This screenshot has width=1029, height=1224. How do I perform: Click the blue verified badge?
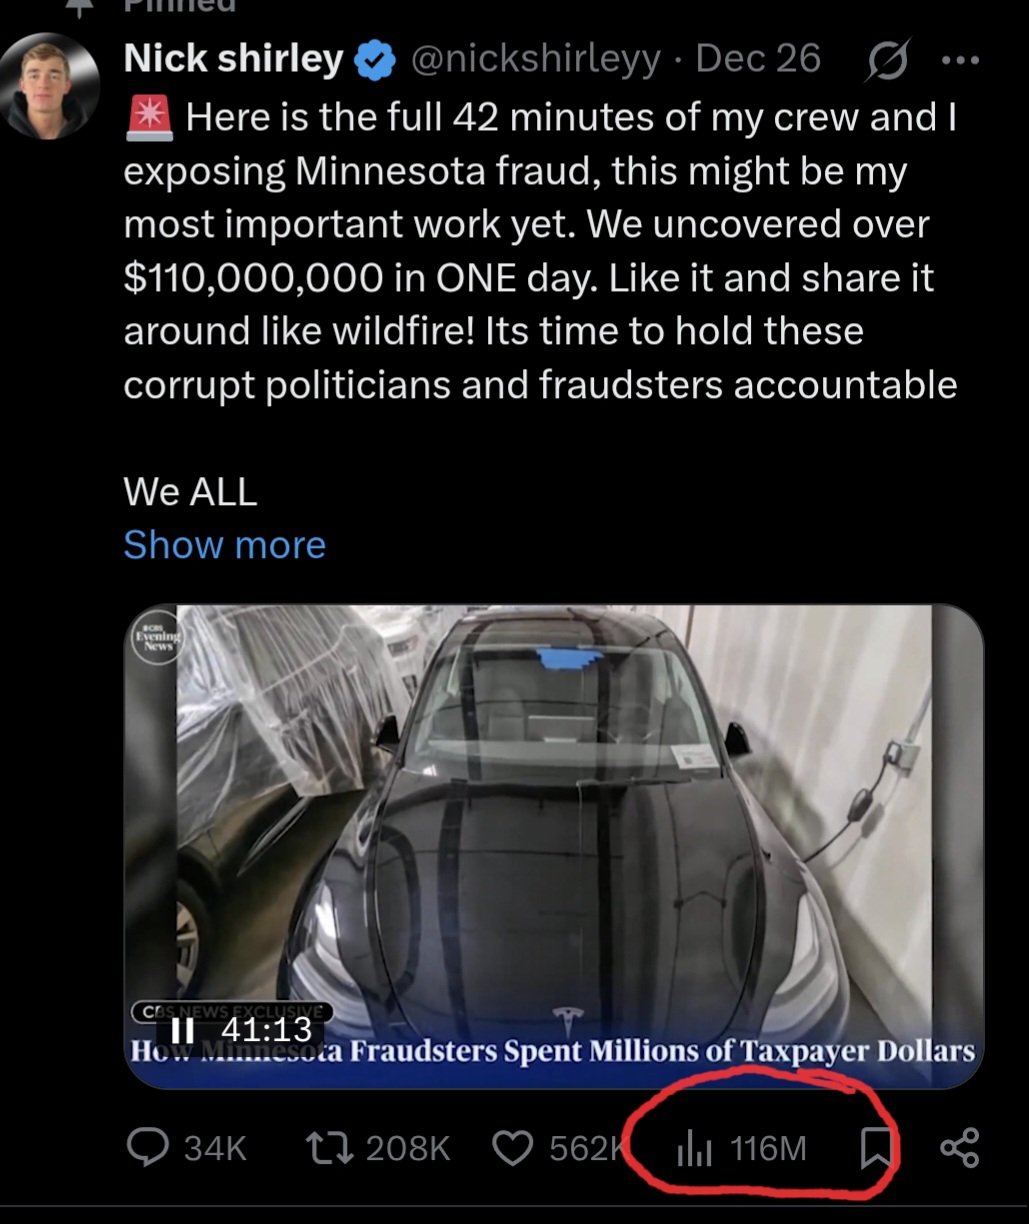pos(376,61)
